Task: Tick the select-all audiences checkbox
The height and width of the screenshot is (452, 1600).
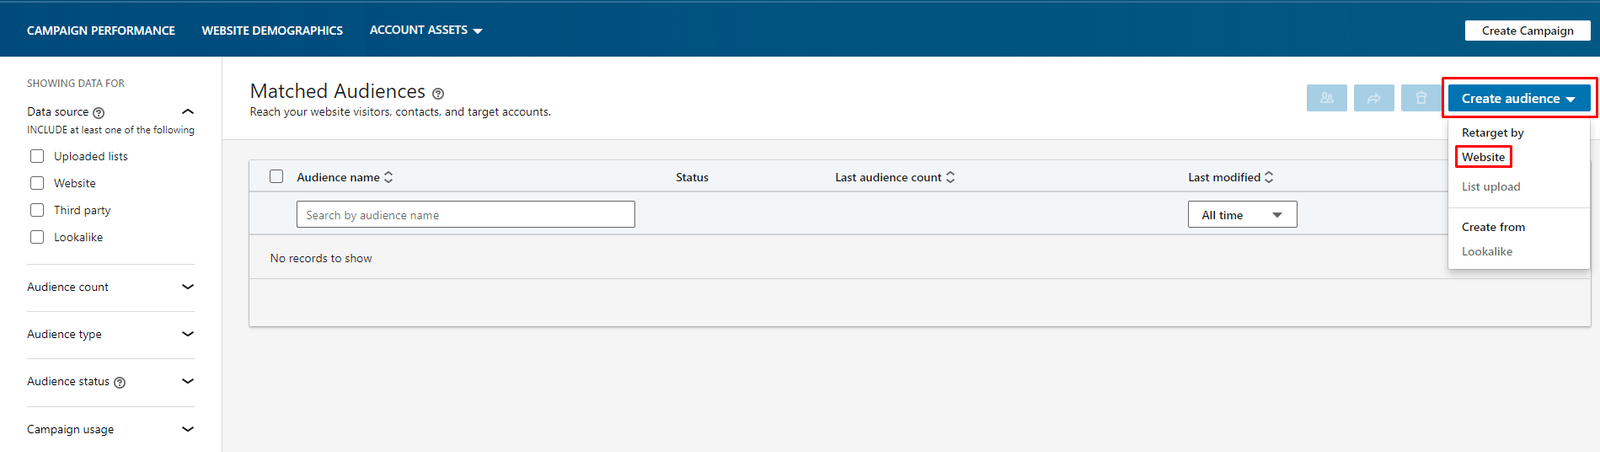Action: pyautogui.click(x=276, y=176)
